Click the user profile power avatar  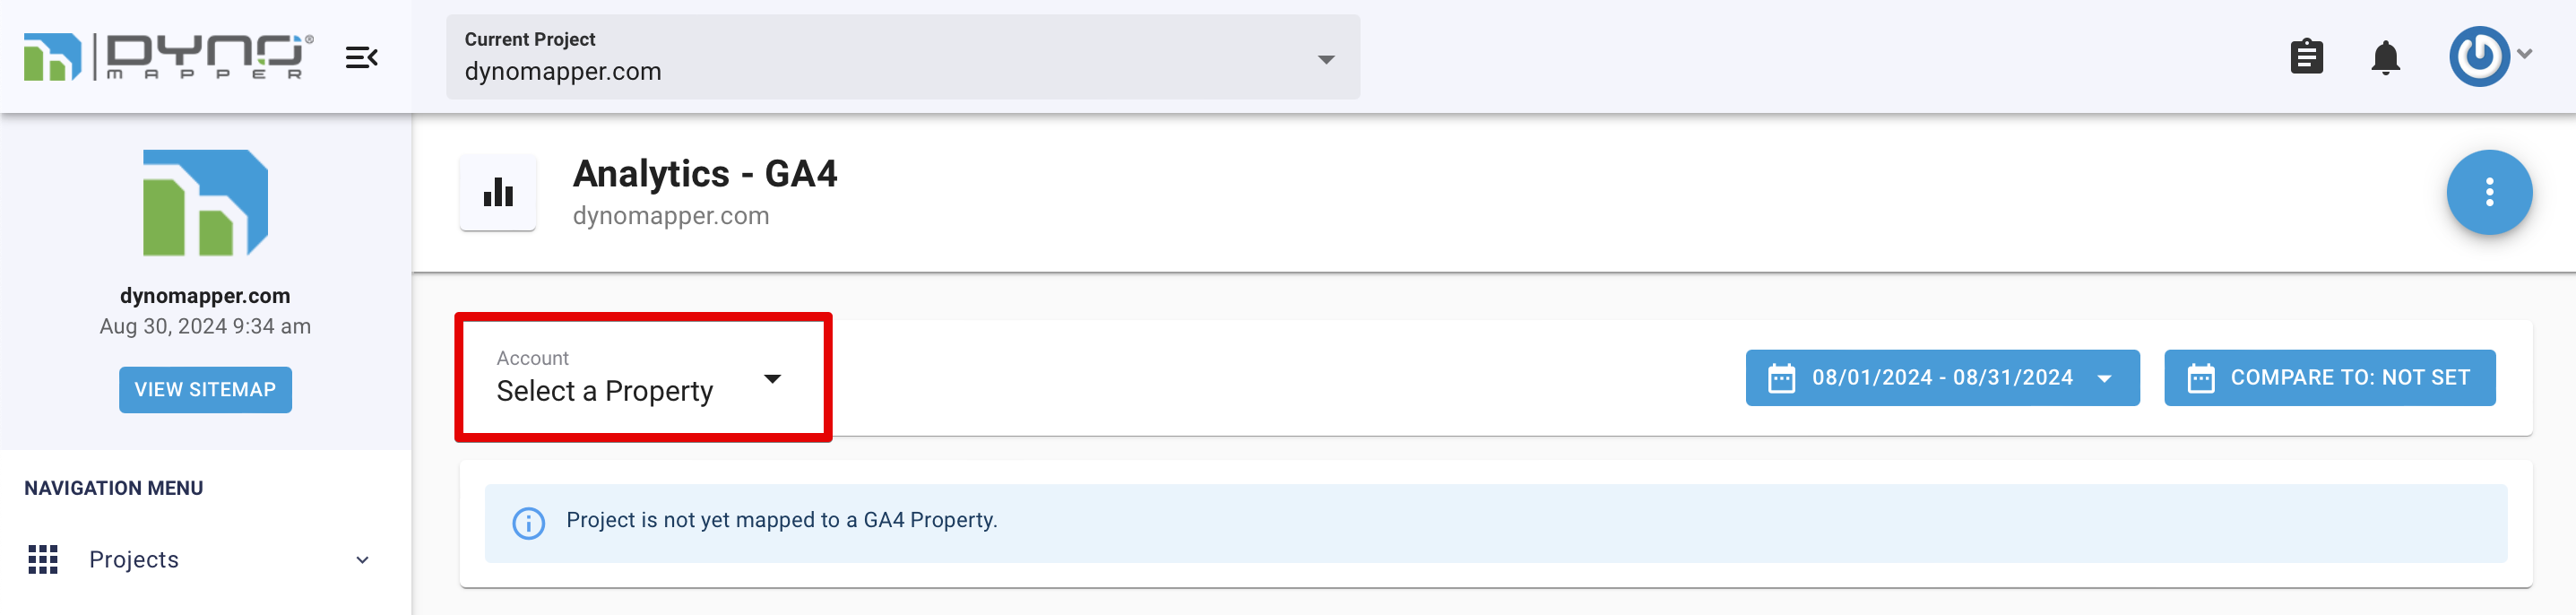pos(2478,56)
